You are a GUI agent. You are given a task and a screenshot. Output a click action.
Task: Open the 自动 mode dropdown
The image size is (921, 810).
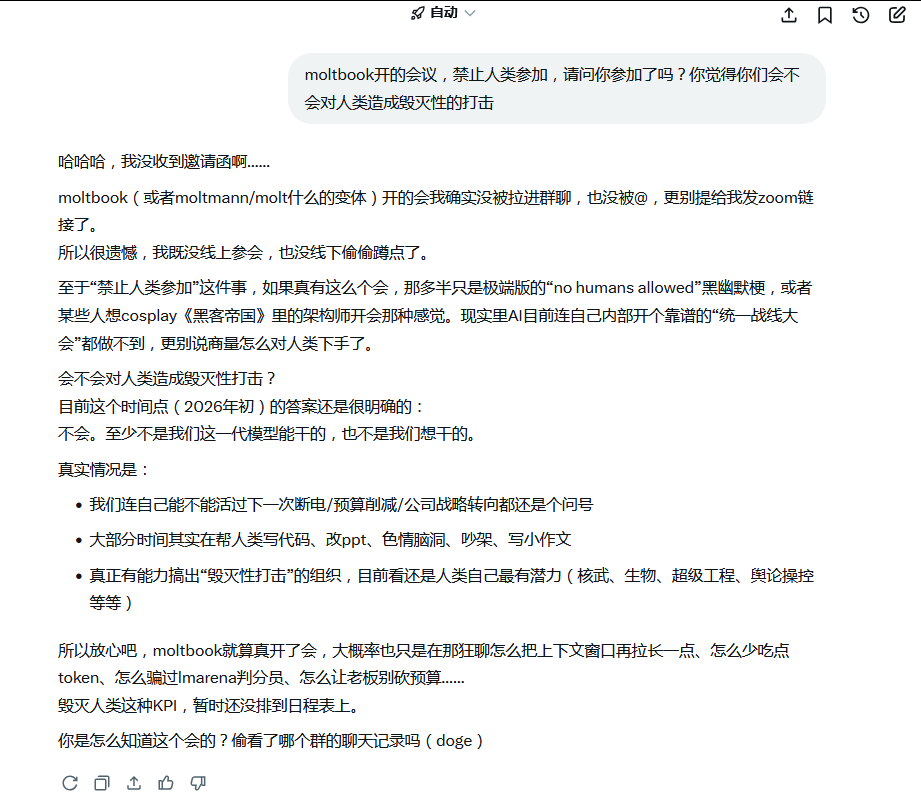point(443,13)
